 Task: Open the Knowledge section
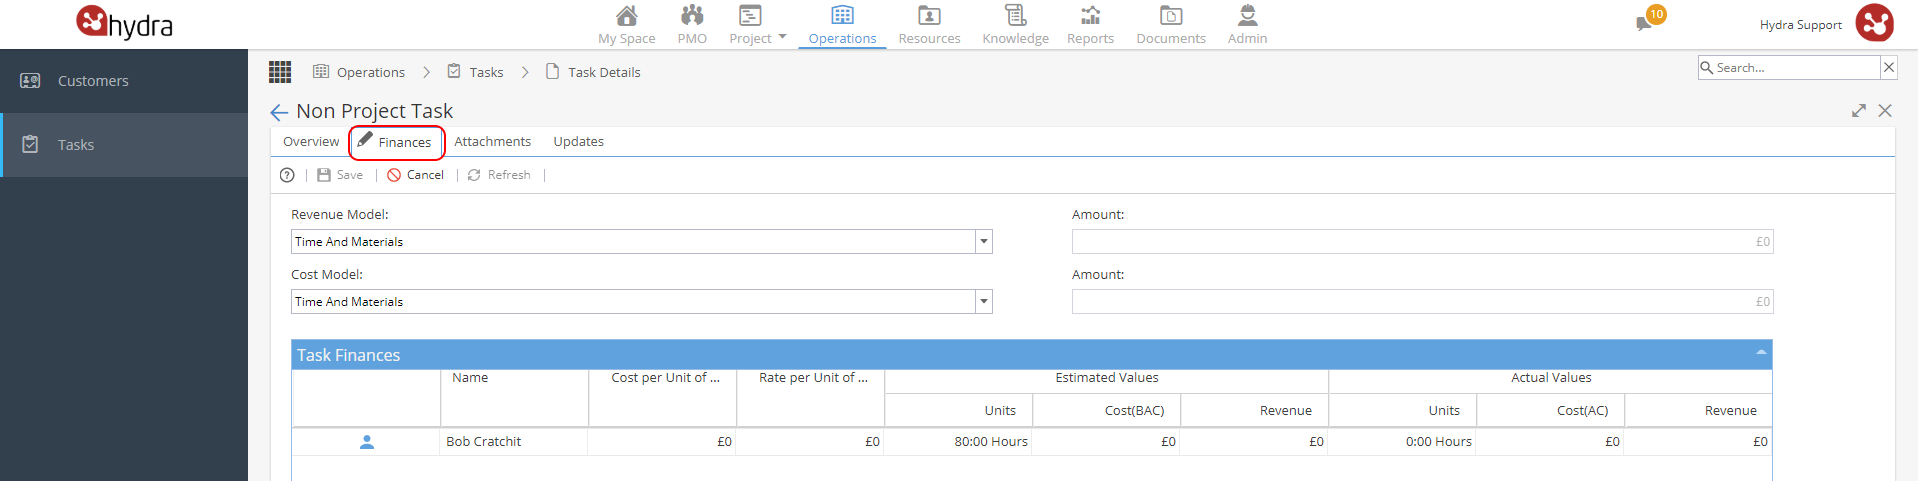[x=1015, y=25]
